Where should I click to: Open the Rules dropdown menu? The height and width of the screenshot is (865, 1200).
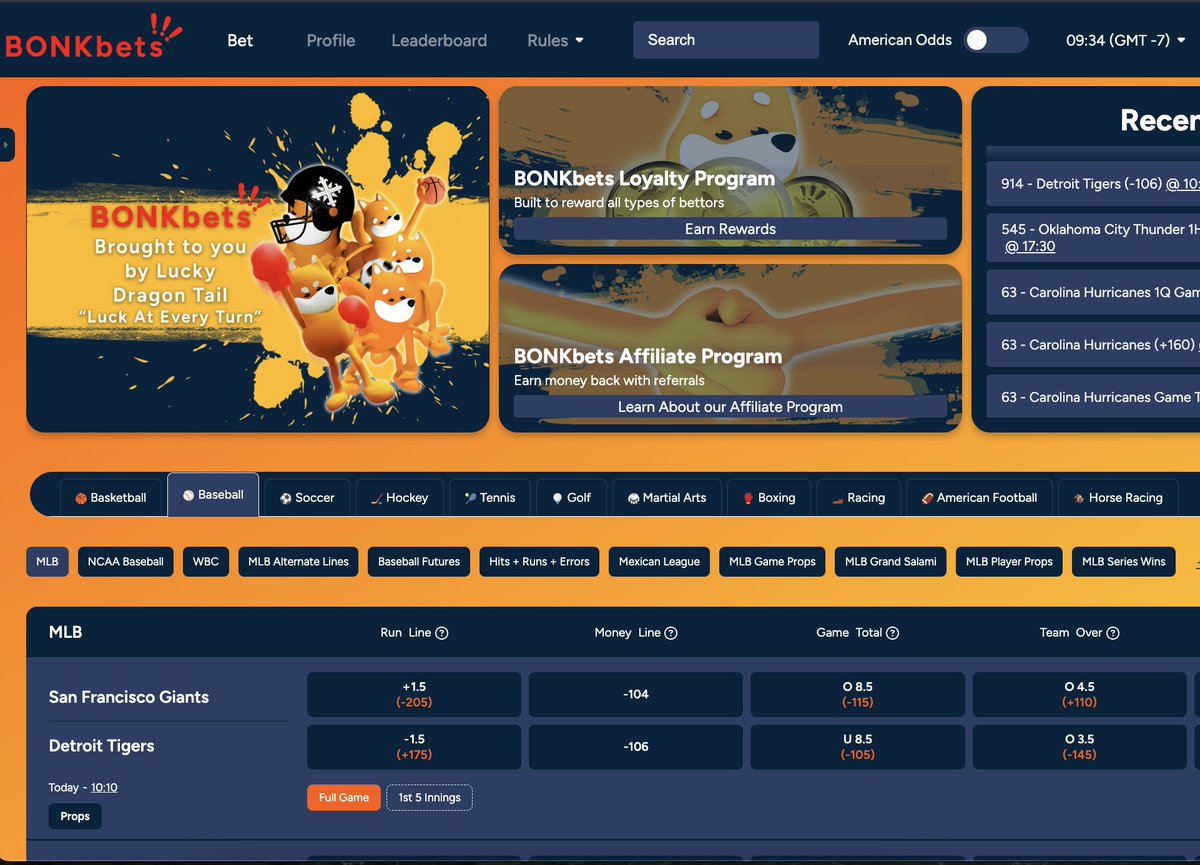pos(556,41)
